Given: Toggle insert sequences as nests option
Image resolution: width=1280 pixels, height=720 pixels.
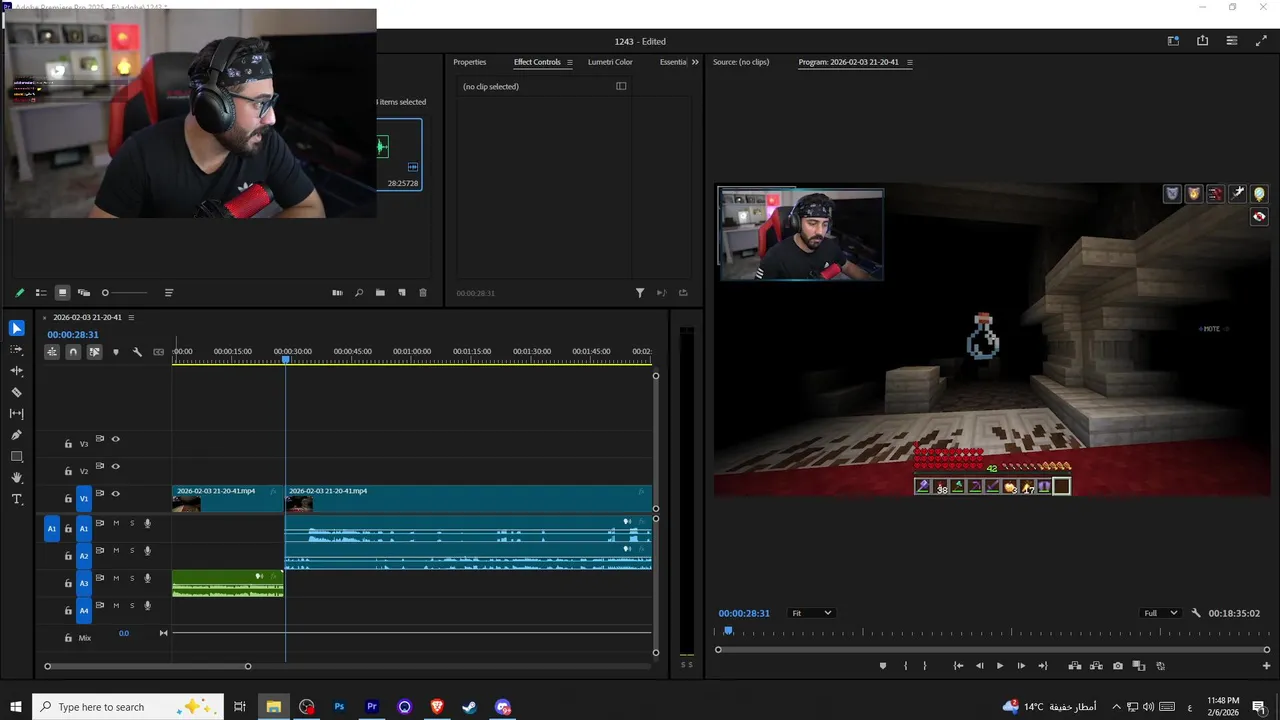Looking at the screenshot, I should 52,352.
